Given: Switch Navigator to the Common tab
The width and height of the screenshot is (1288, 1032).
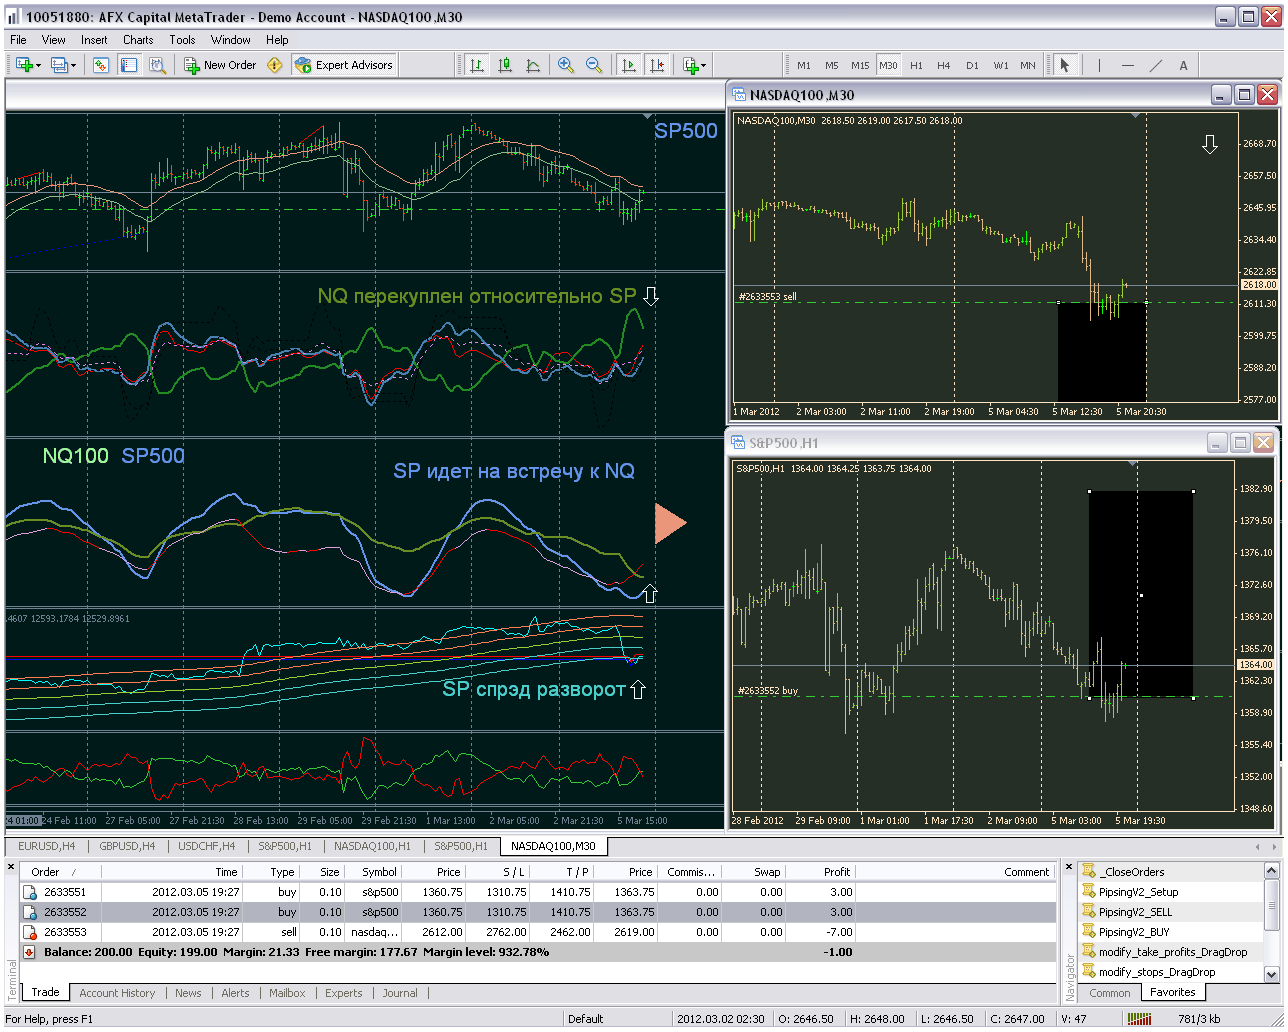Looking at the screenshot, I should [1109, 993].
